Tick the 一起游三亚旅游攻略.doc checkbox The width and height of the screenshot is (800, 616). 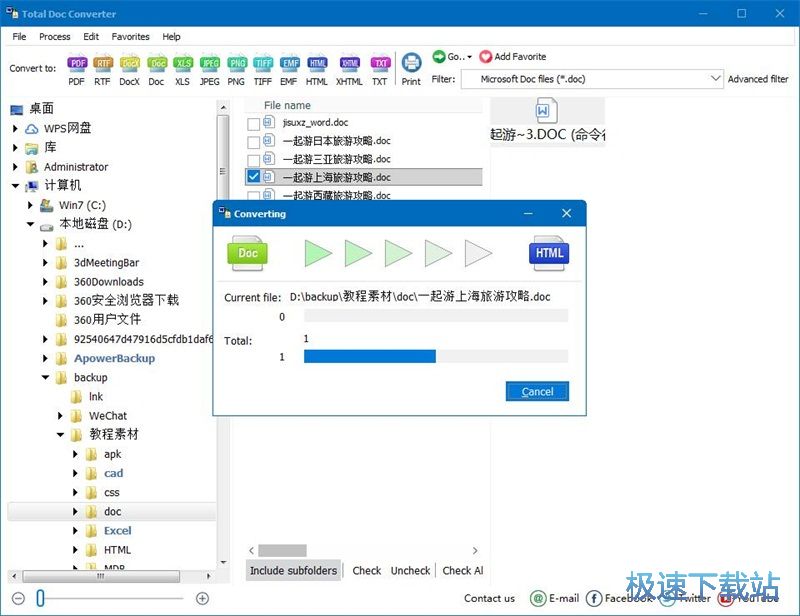click(253, 160)
